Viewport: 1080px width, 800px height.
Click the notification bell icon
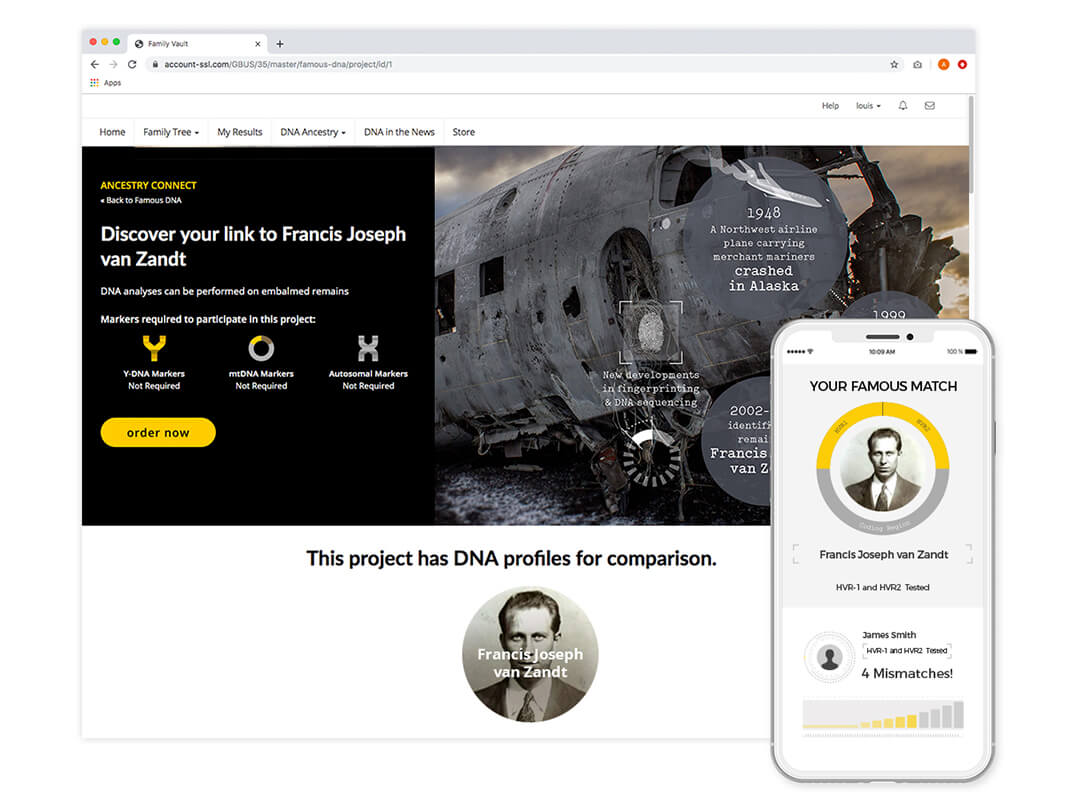902,105
